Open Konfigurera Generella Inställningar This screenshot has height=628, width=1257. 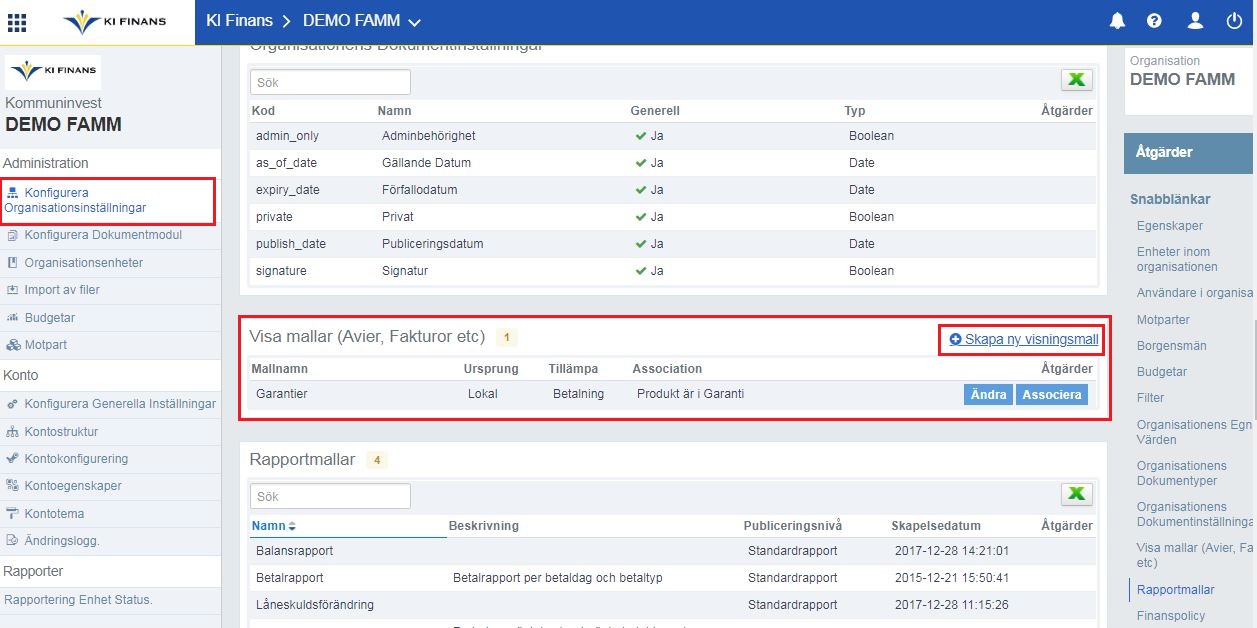tap(120, 404)
